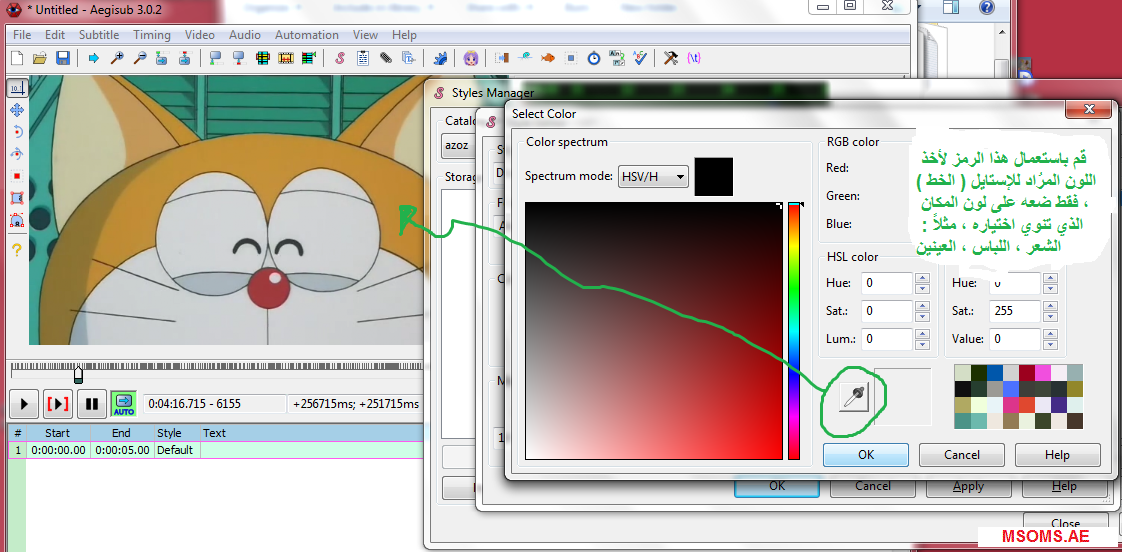The width and height of the screenshot is (1123, 552).
Task: Click the vertical rainbow hue slider
Action: pos(794,330)
